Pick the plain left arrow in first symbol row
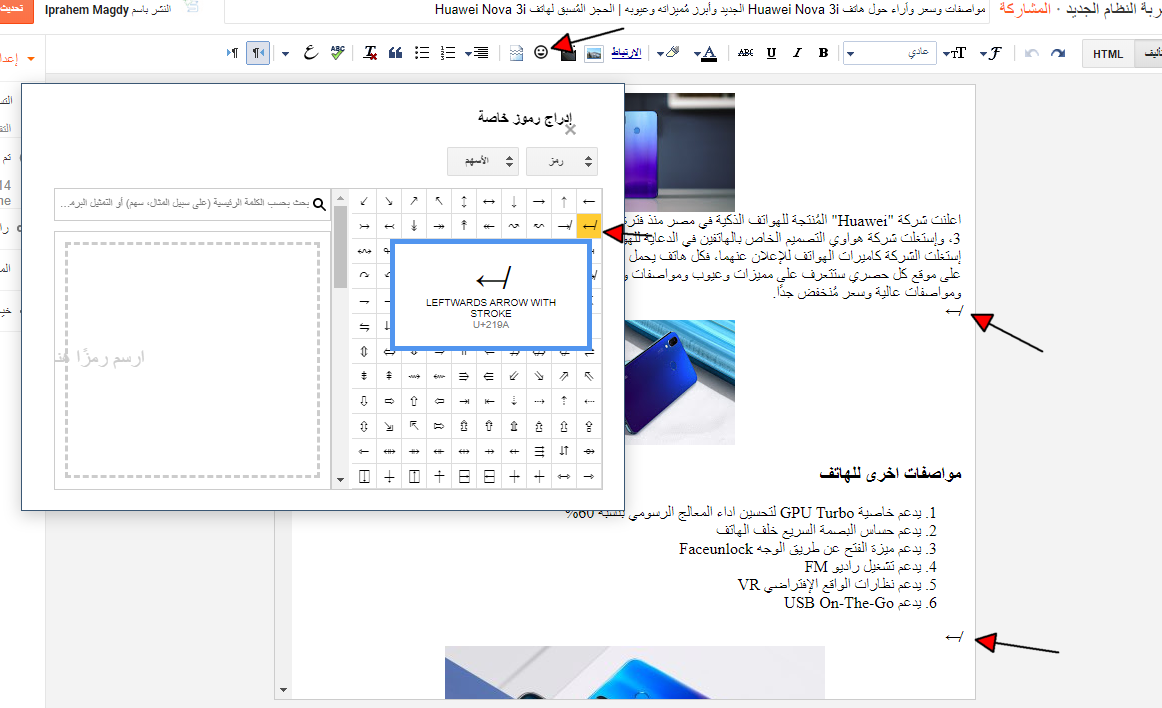 (x=588, y=201)
